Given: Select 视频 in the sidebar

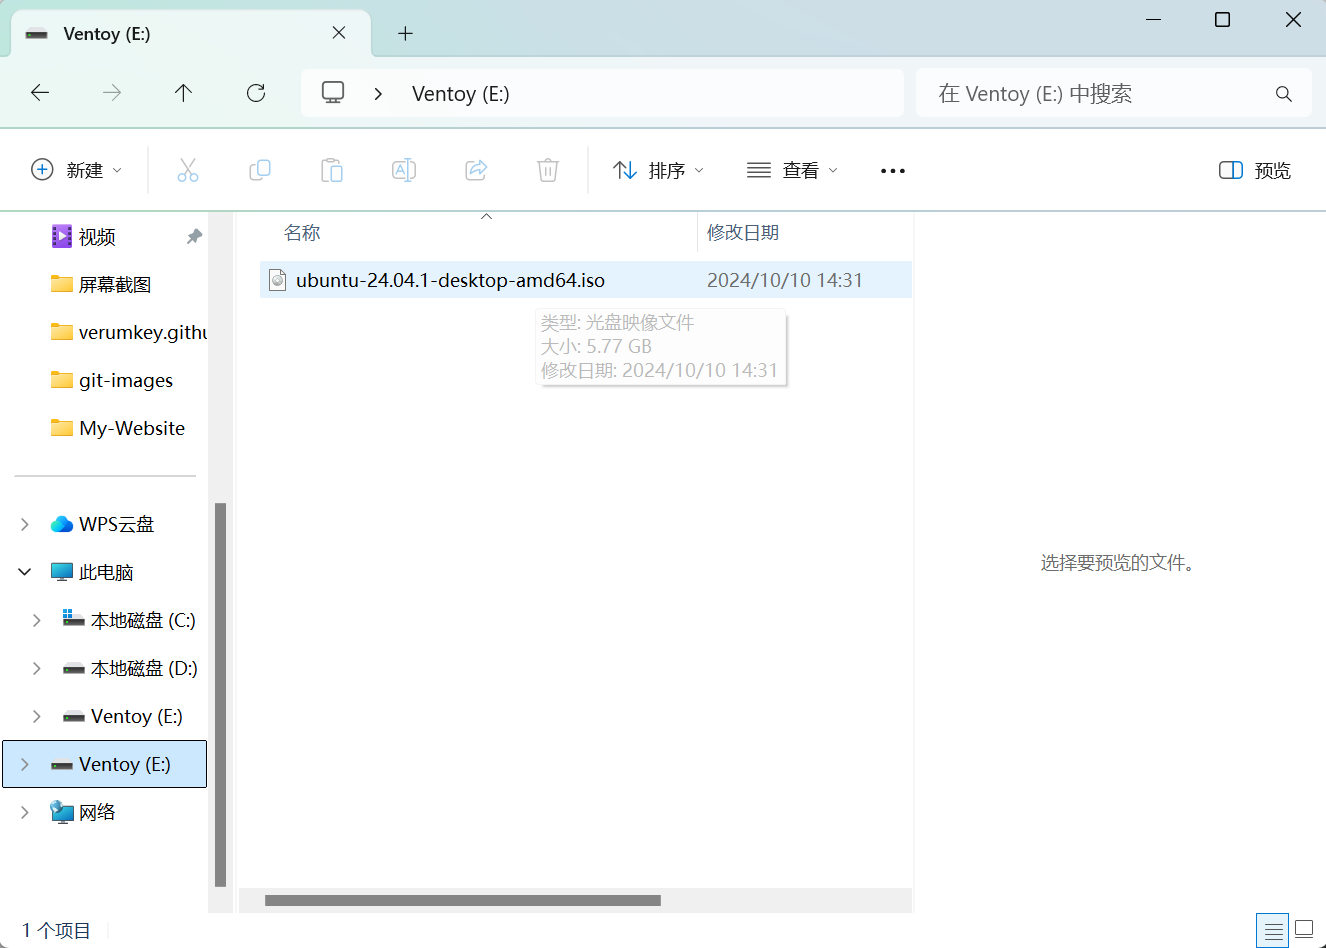Looking at the screenshot, I should coord(97,236).
